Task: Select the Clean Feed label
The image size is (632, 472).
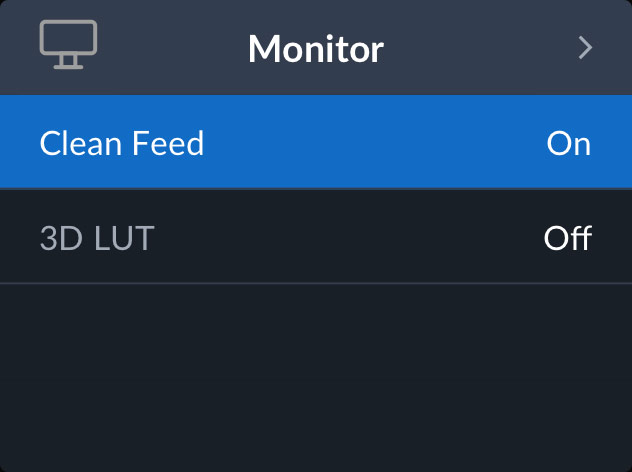Action: (121, 144)
